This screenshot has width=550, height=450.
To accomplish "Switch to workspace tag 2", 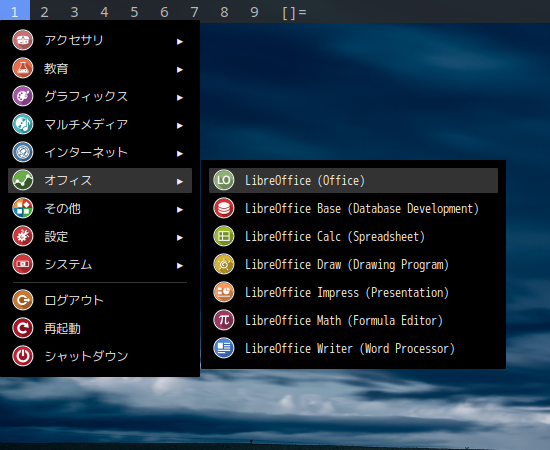I will pyautogui.click(x=45, y=12).
